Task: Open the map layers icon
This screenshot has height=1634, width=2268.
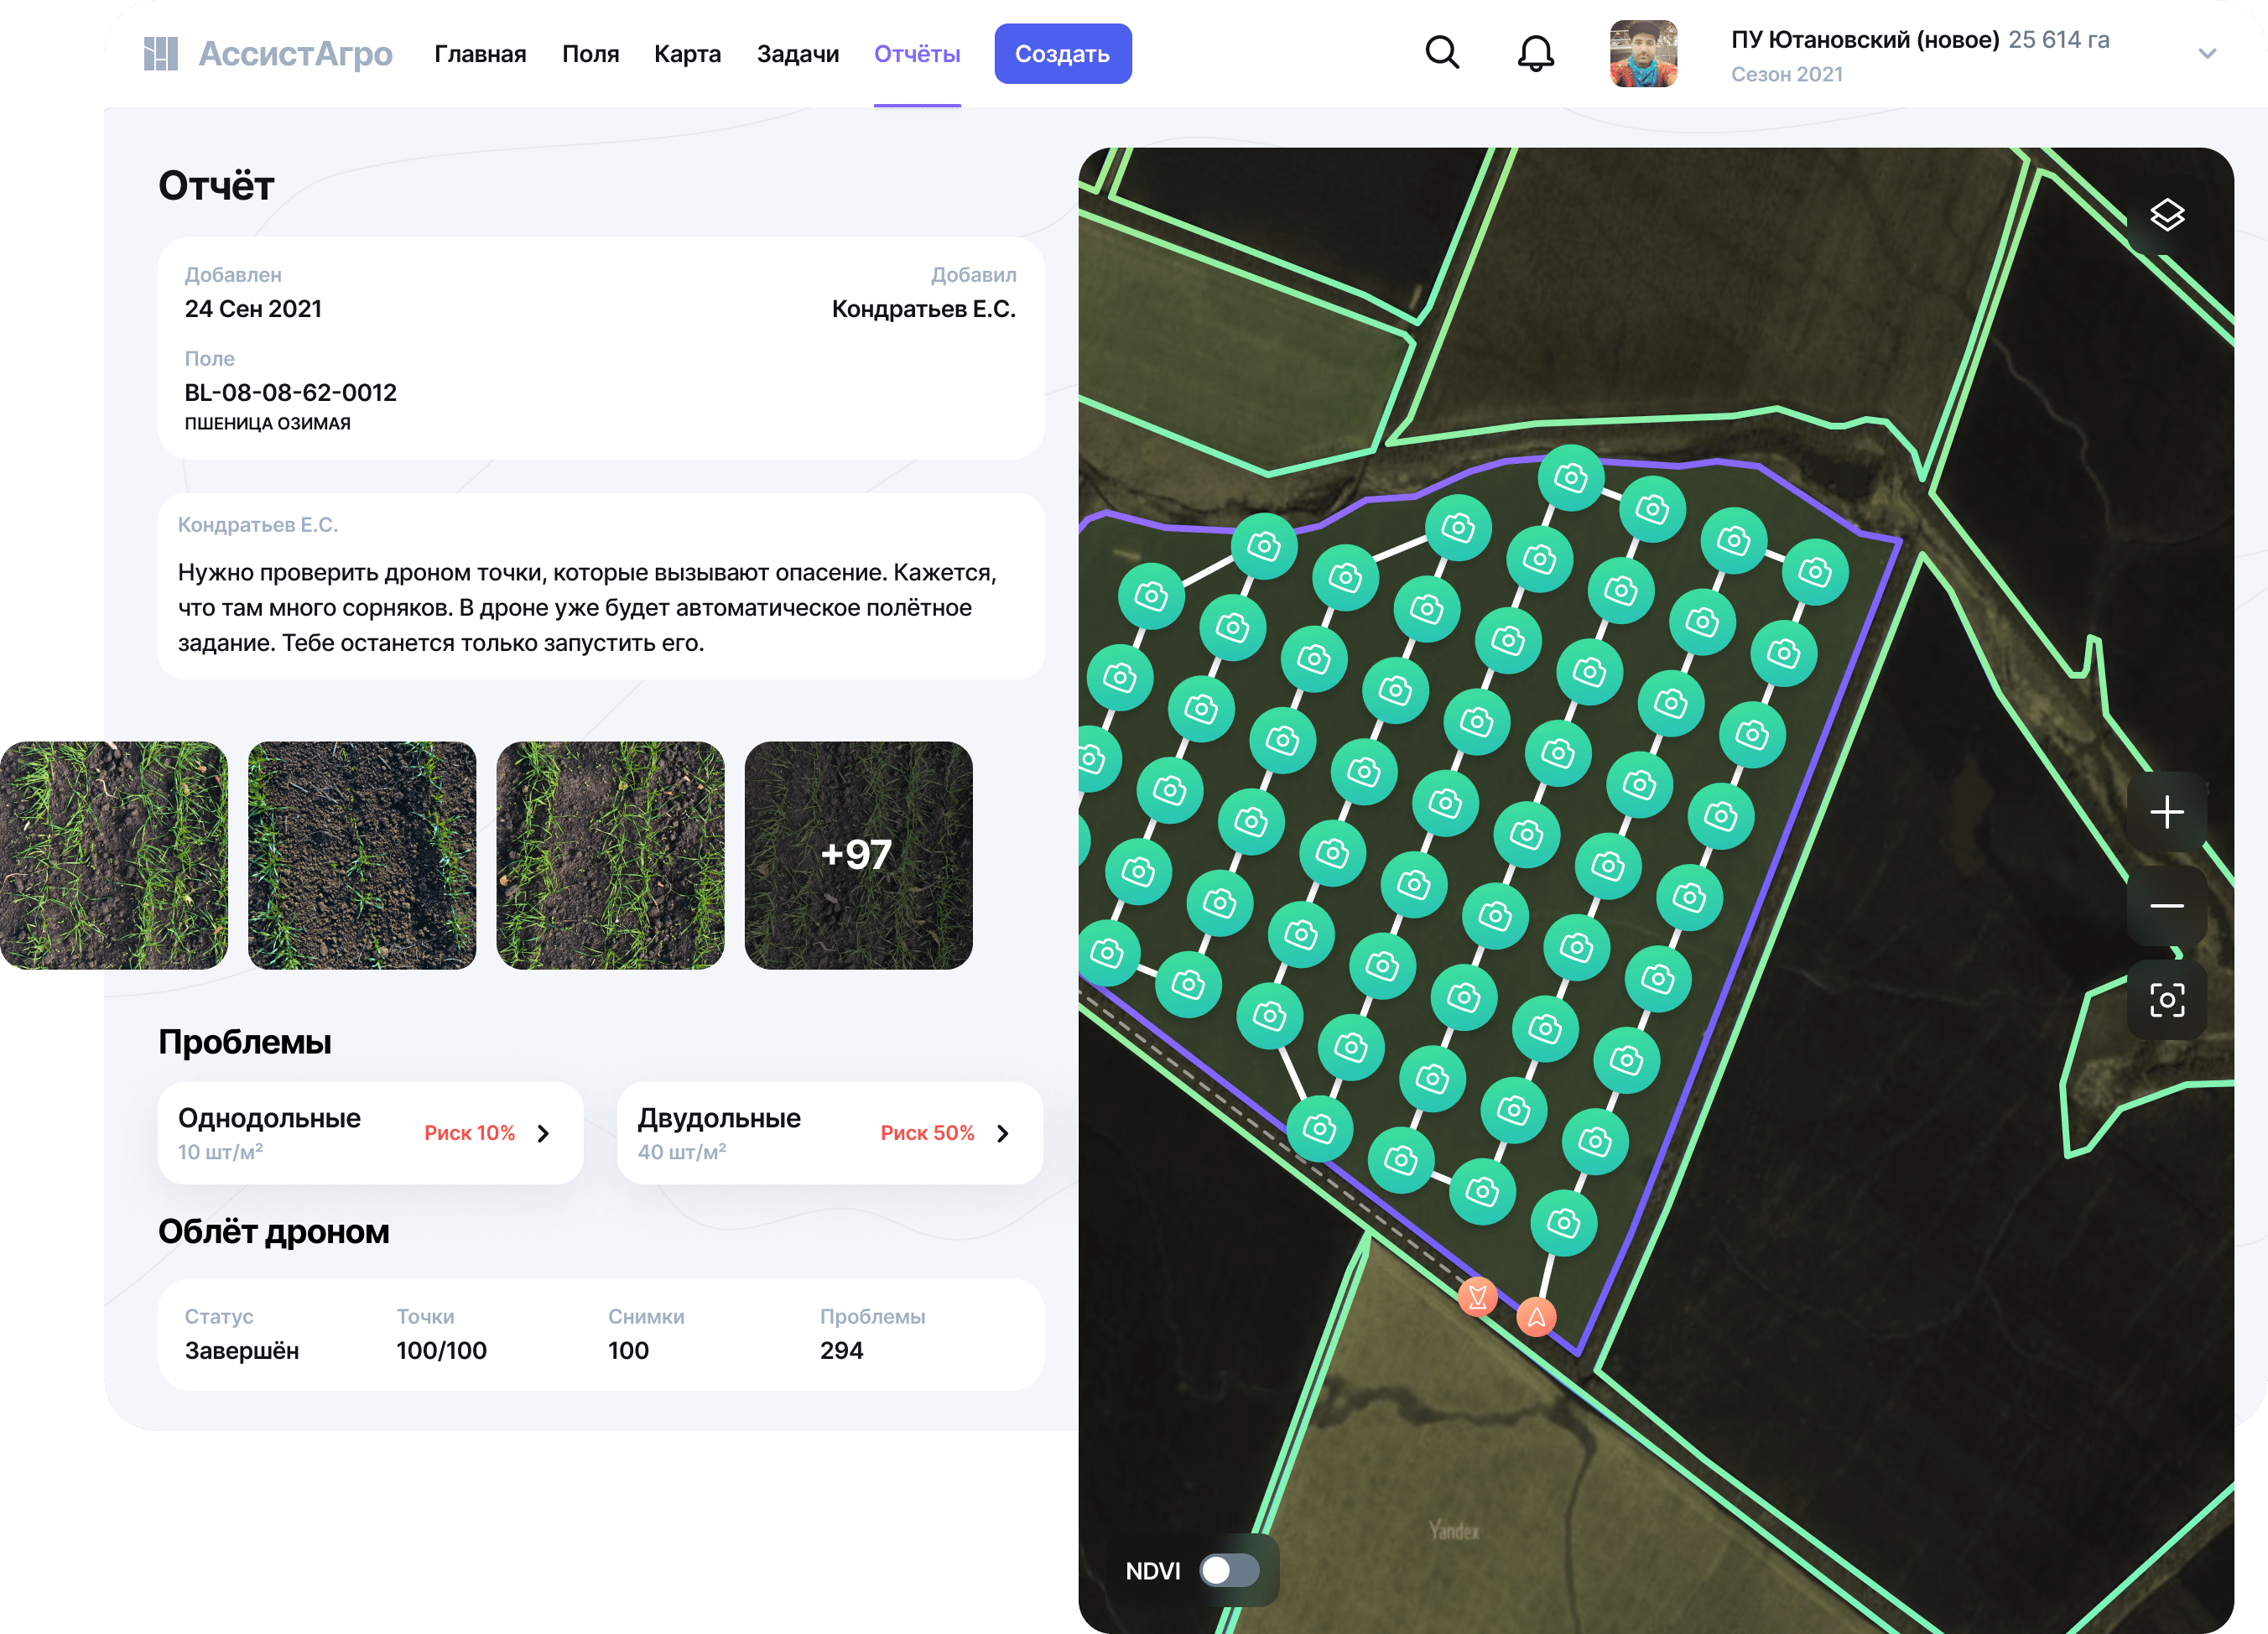Action: tap(2166, 215)
